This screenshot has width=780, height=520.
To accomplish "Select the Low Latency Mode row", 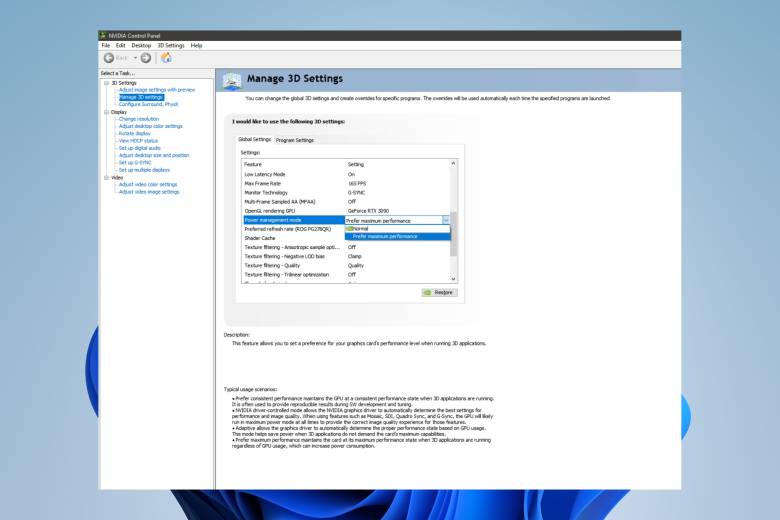I will 346,175.
